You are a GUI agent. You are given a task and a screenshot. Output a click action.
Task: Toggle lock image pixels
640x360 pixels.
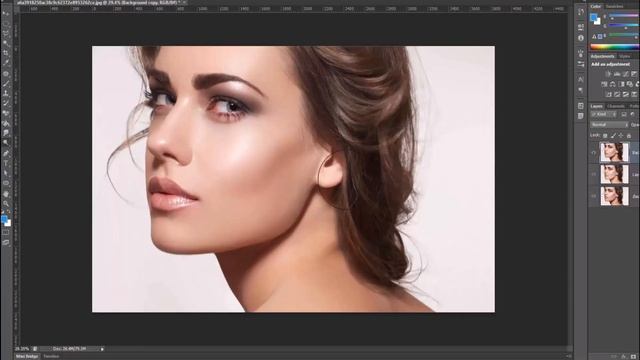(613, 136)
